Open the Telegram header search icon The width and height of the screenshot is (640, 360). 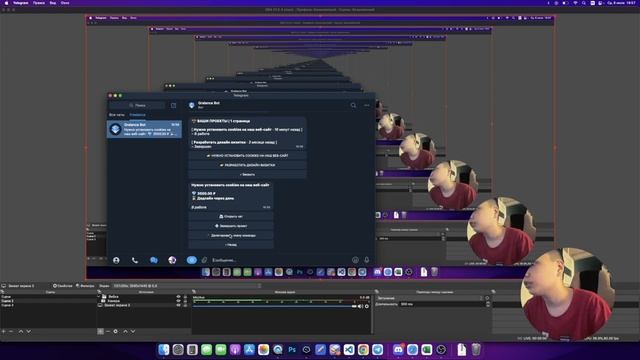(x=353, y=105)
